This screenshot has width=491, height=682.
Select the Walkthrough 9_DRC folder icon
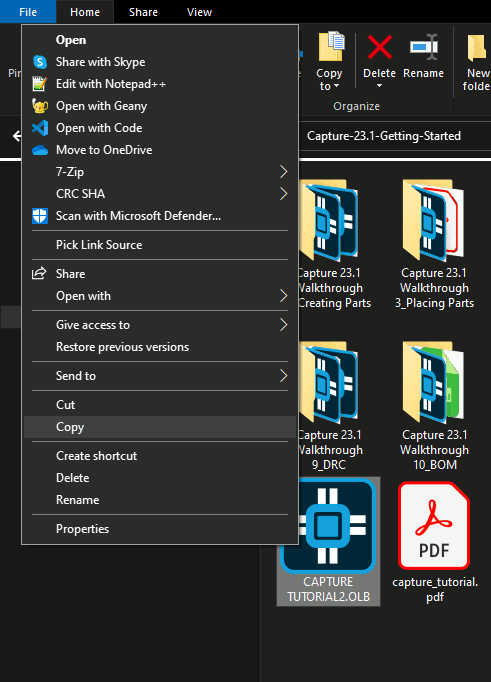coord(329,383)
